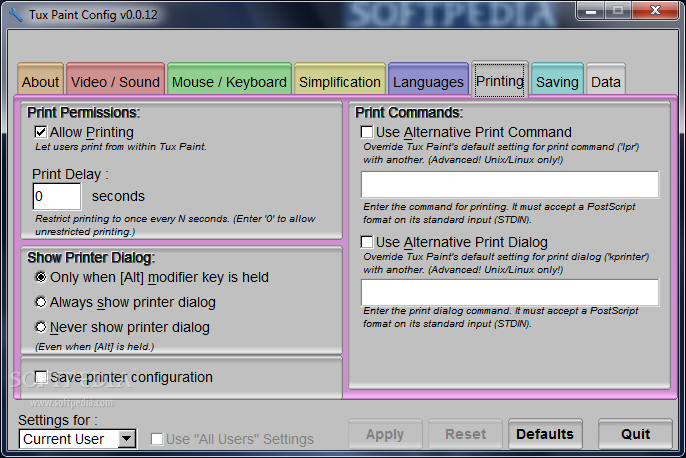Toggle Use "All Users" Settings checkbox
The height and width of the screenshot is (458, 686).
click(157, 439)
